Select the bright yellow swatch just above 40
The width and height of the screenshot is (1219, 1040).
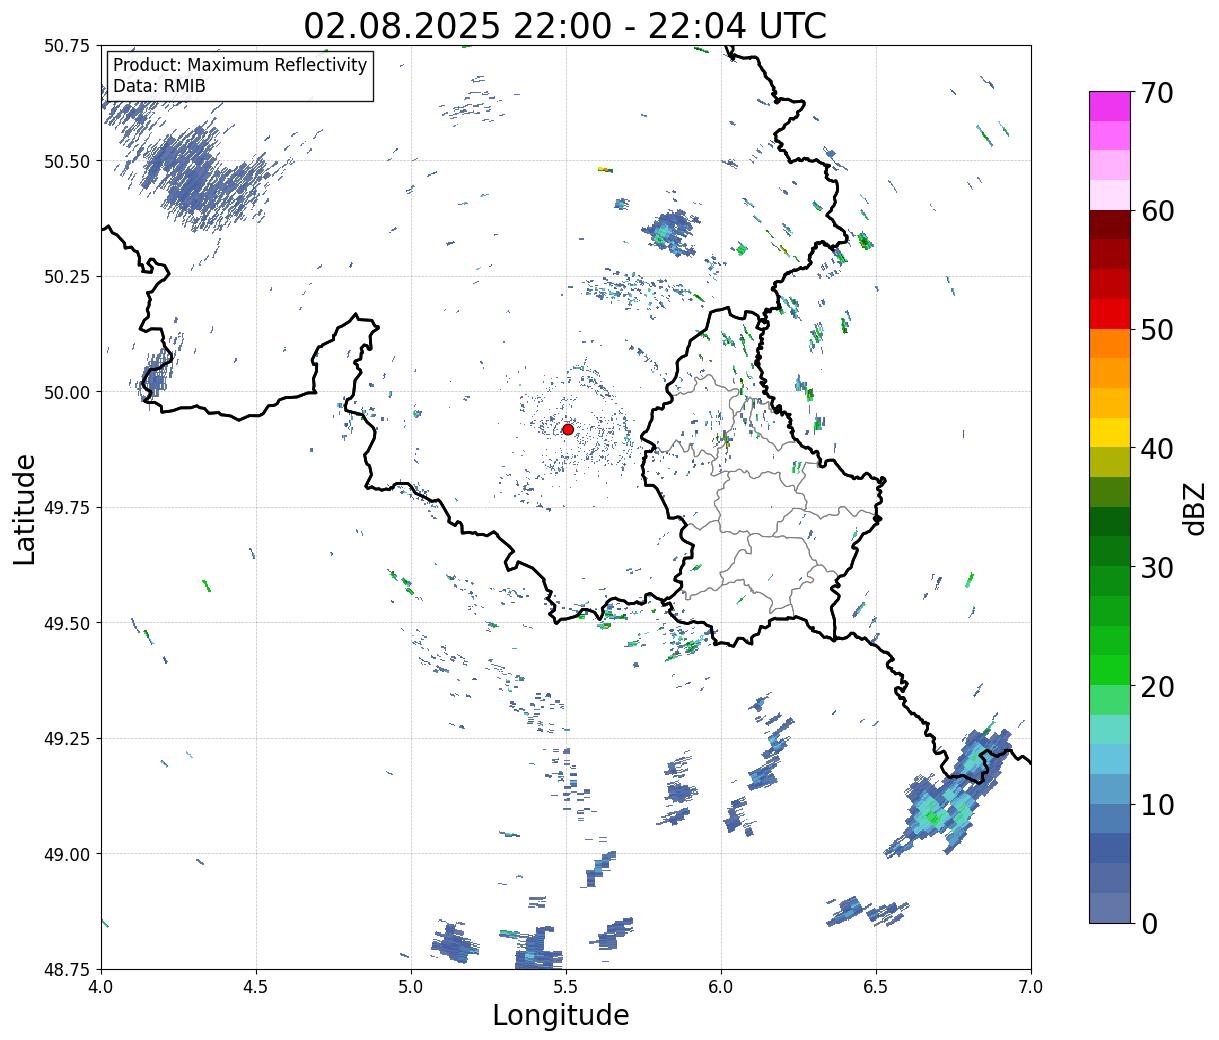point(1110,432)
